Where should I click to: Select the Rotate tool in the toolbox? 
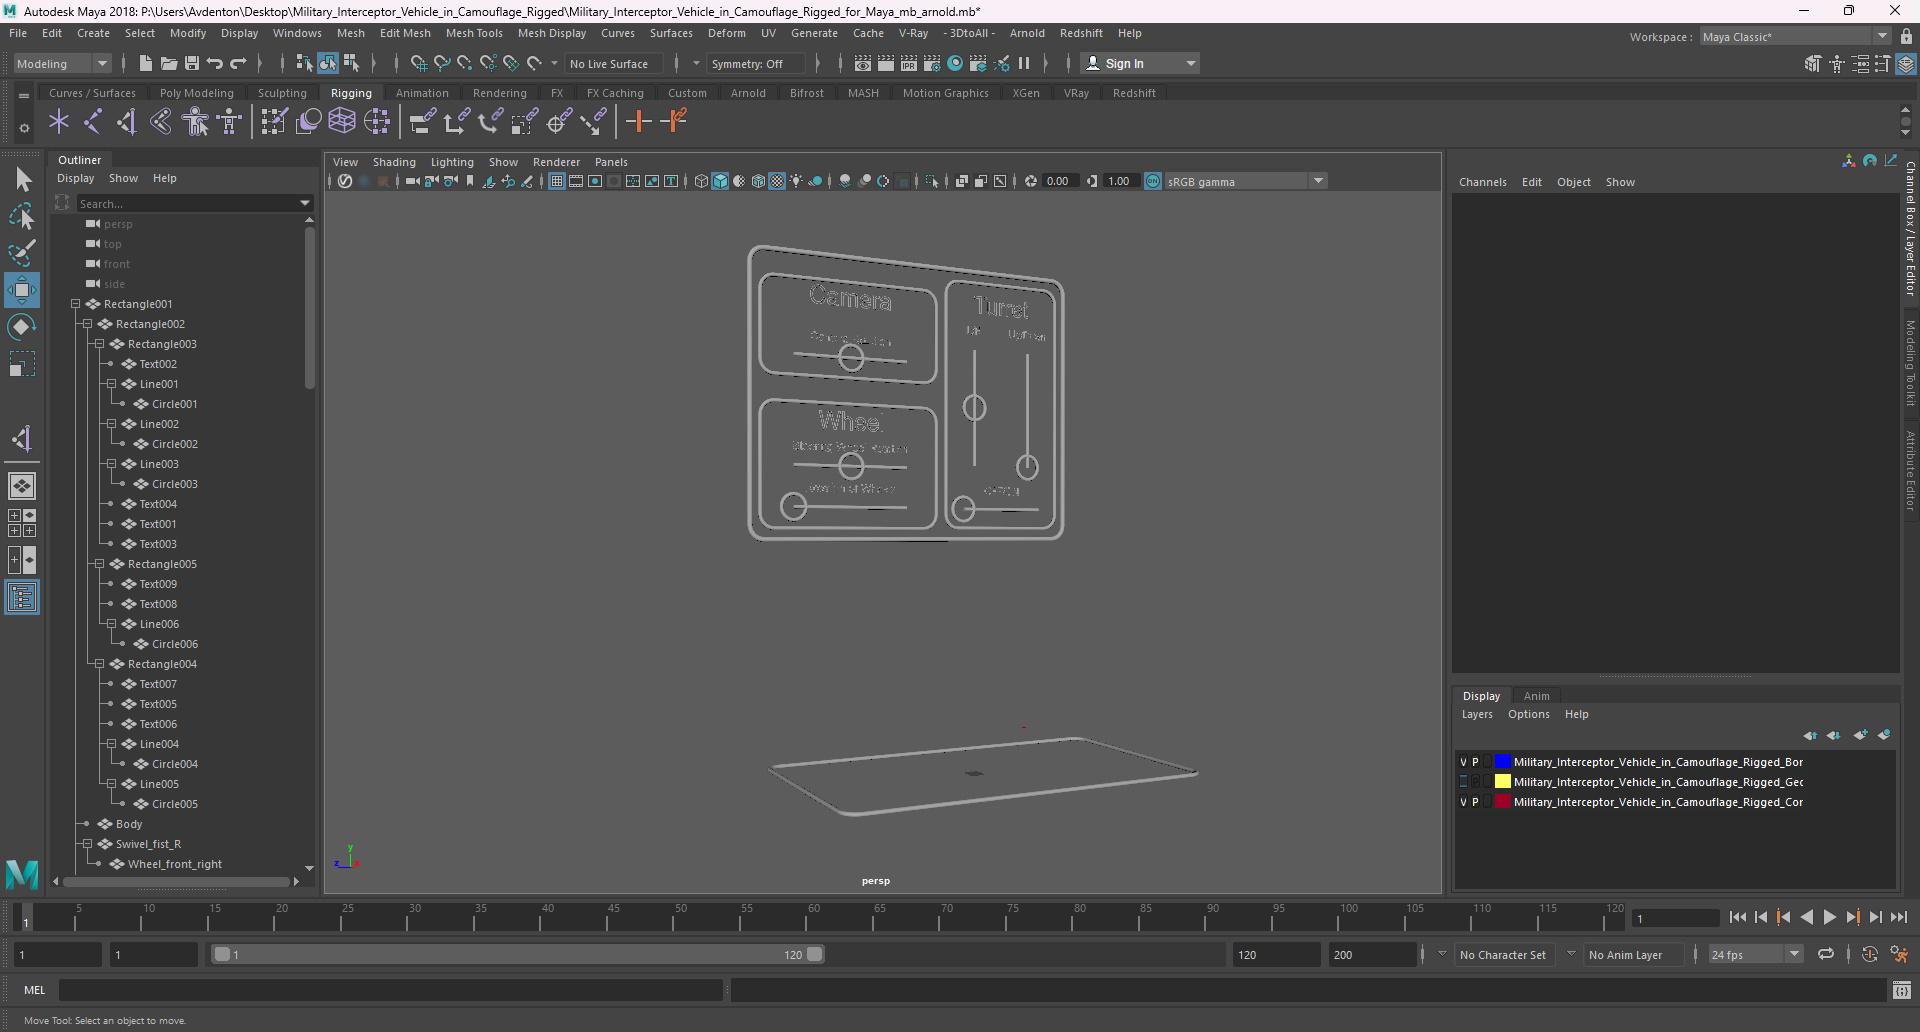point(22,327)
